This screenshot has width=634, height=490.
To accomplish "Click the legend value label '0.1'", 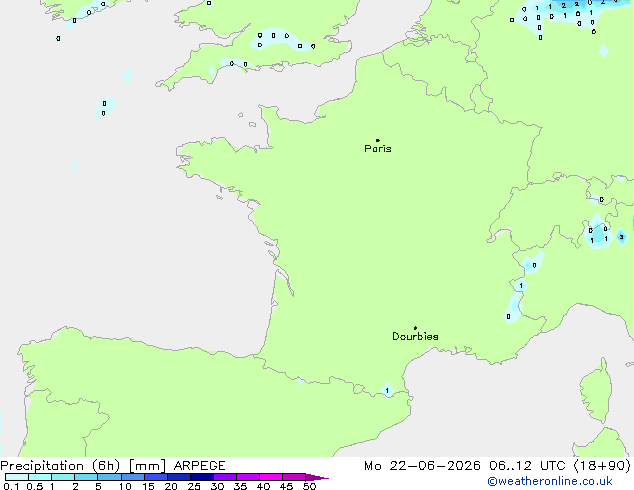I will 11,486.
